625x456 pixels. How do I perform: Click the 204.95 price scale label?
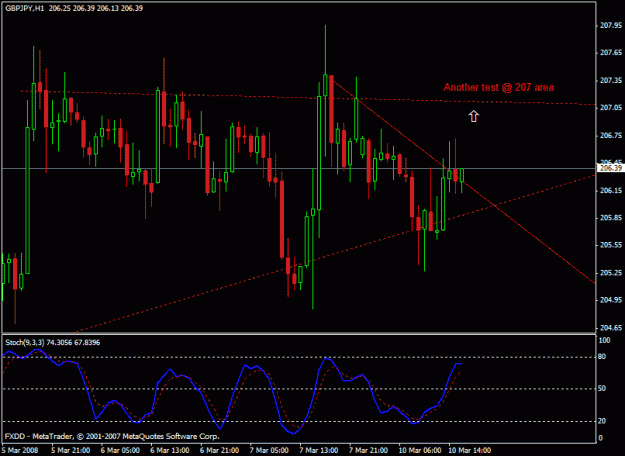(610, 300)
